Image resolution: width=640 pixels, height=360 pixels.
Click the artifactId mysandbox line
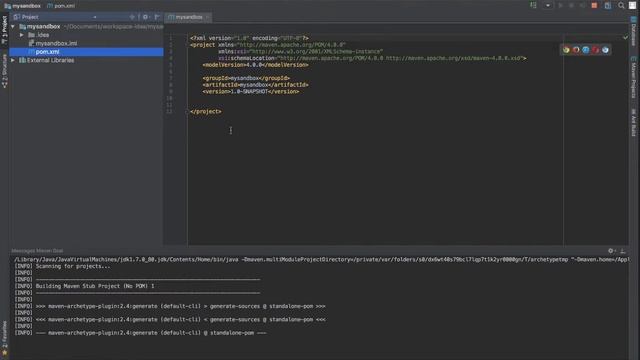click(256, 85)
